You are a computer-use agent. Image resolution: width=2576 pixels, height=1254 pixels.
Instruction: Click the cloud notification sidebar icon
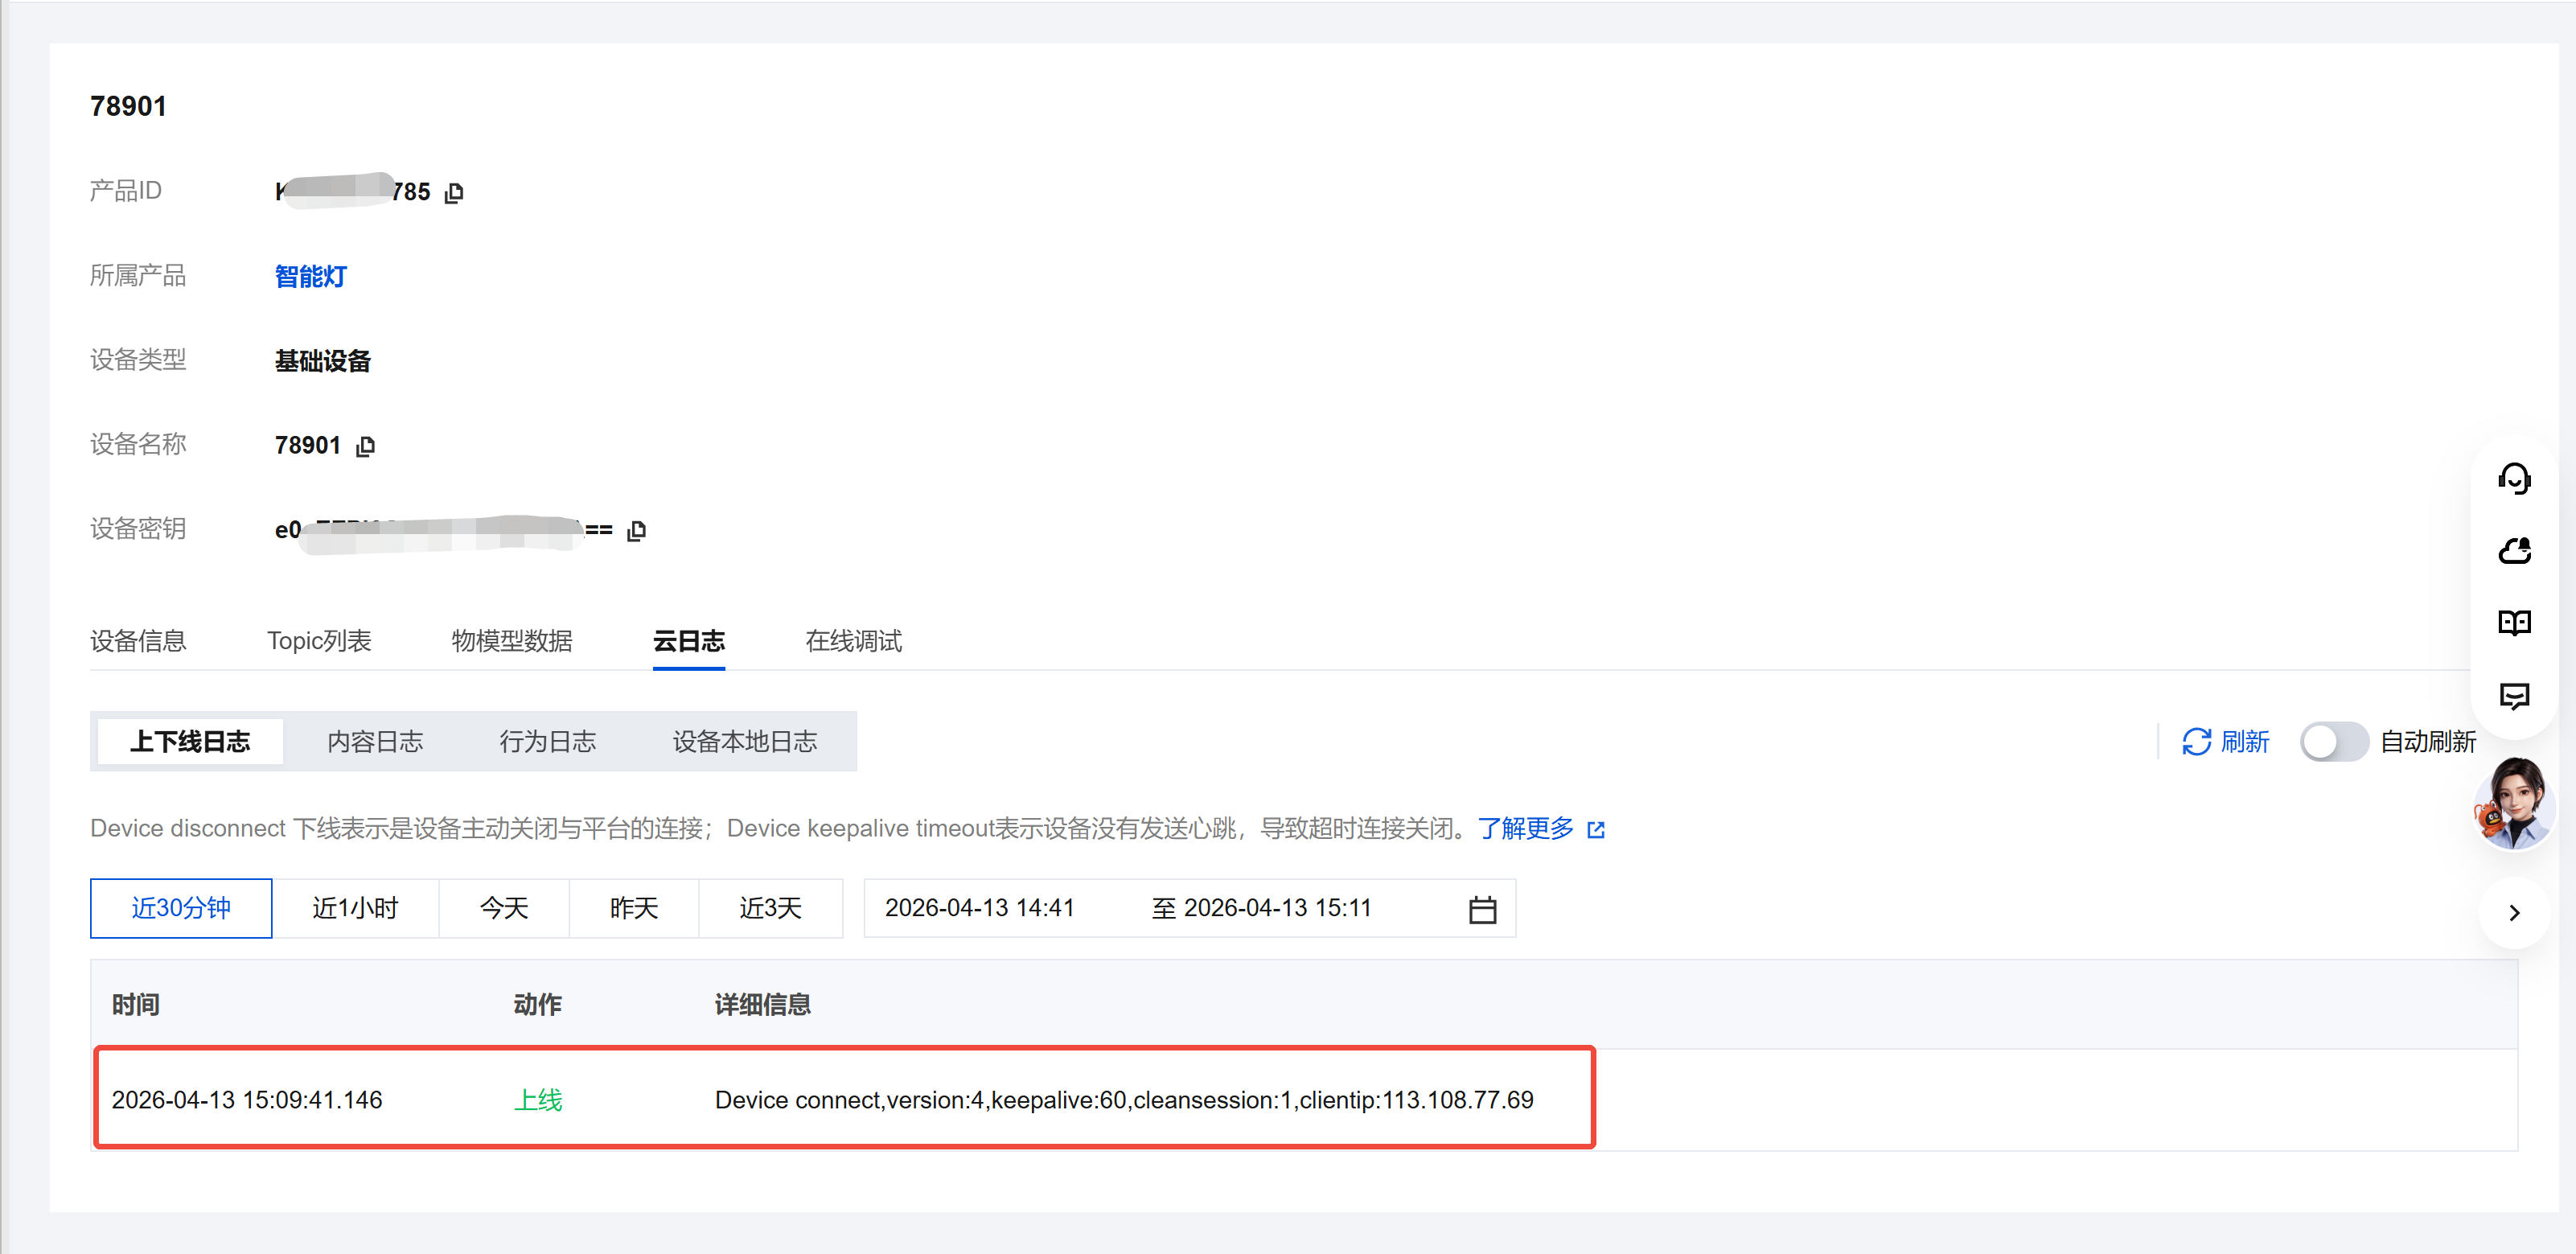coord(2513,551)
